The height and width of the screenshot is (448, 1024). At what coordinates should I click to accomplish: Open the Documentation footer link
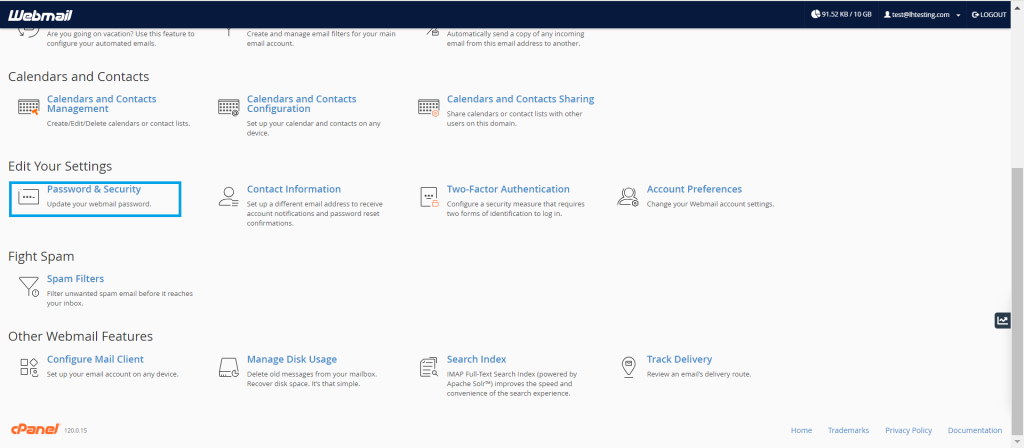click(974, 430)
